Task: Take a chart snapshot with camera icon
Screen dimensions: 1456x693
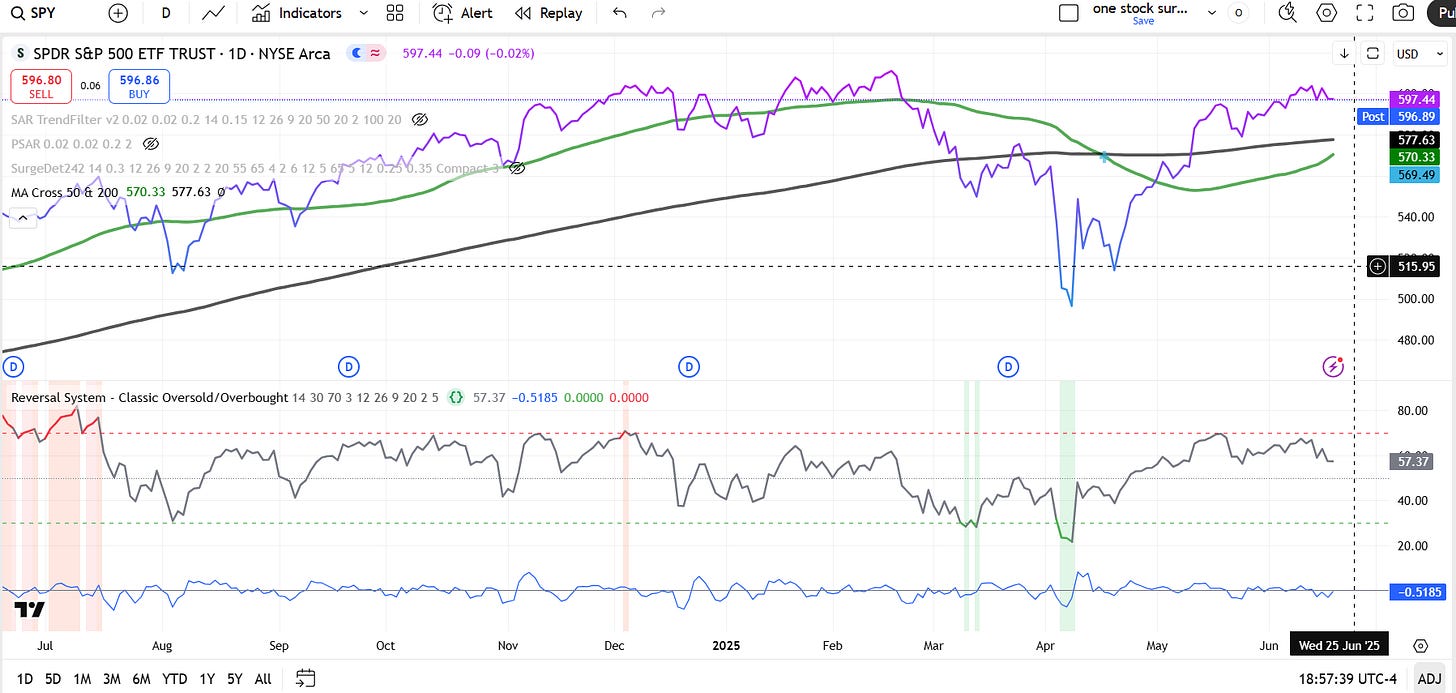Action: click(1404, 13)
